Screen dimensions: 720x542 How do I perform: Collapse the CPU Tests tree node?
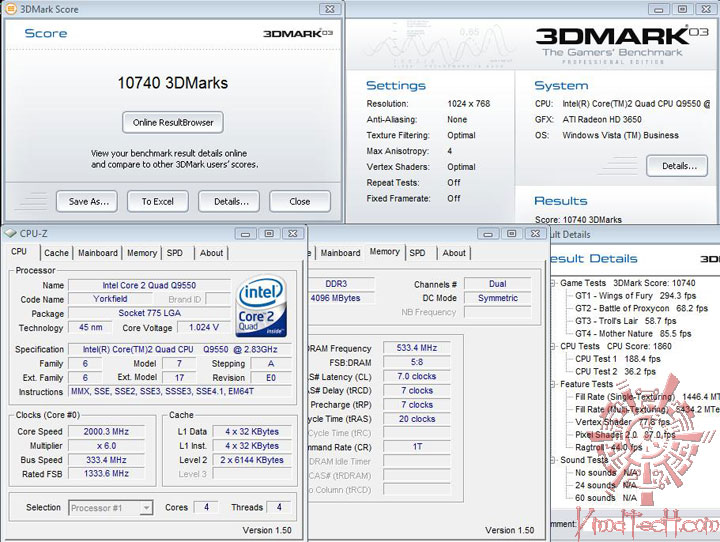(x=553, y=346)
